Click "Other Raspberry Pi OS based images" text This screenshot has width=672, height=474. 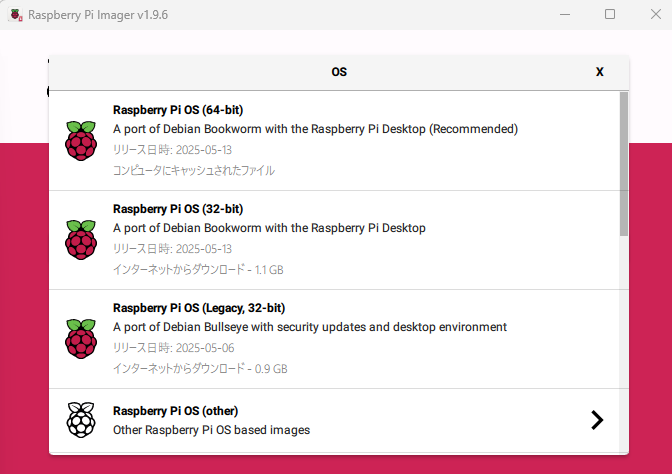[211, 430]
